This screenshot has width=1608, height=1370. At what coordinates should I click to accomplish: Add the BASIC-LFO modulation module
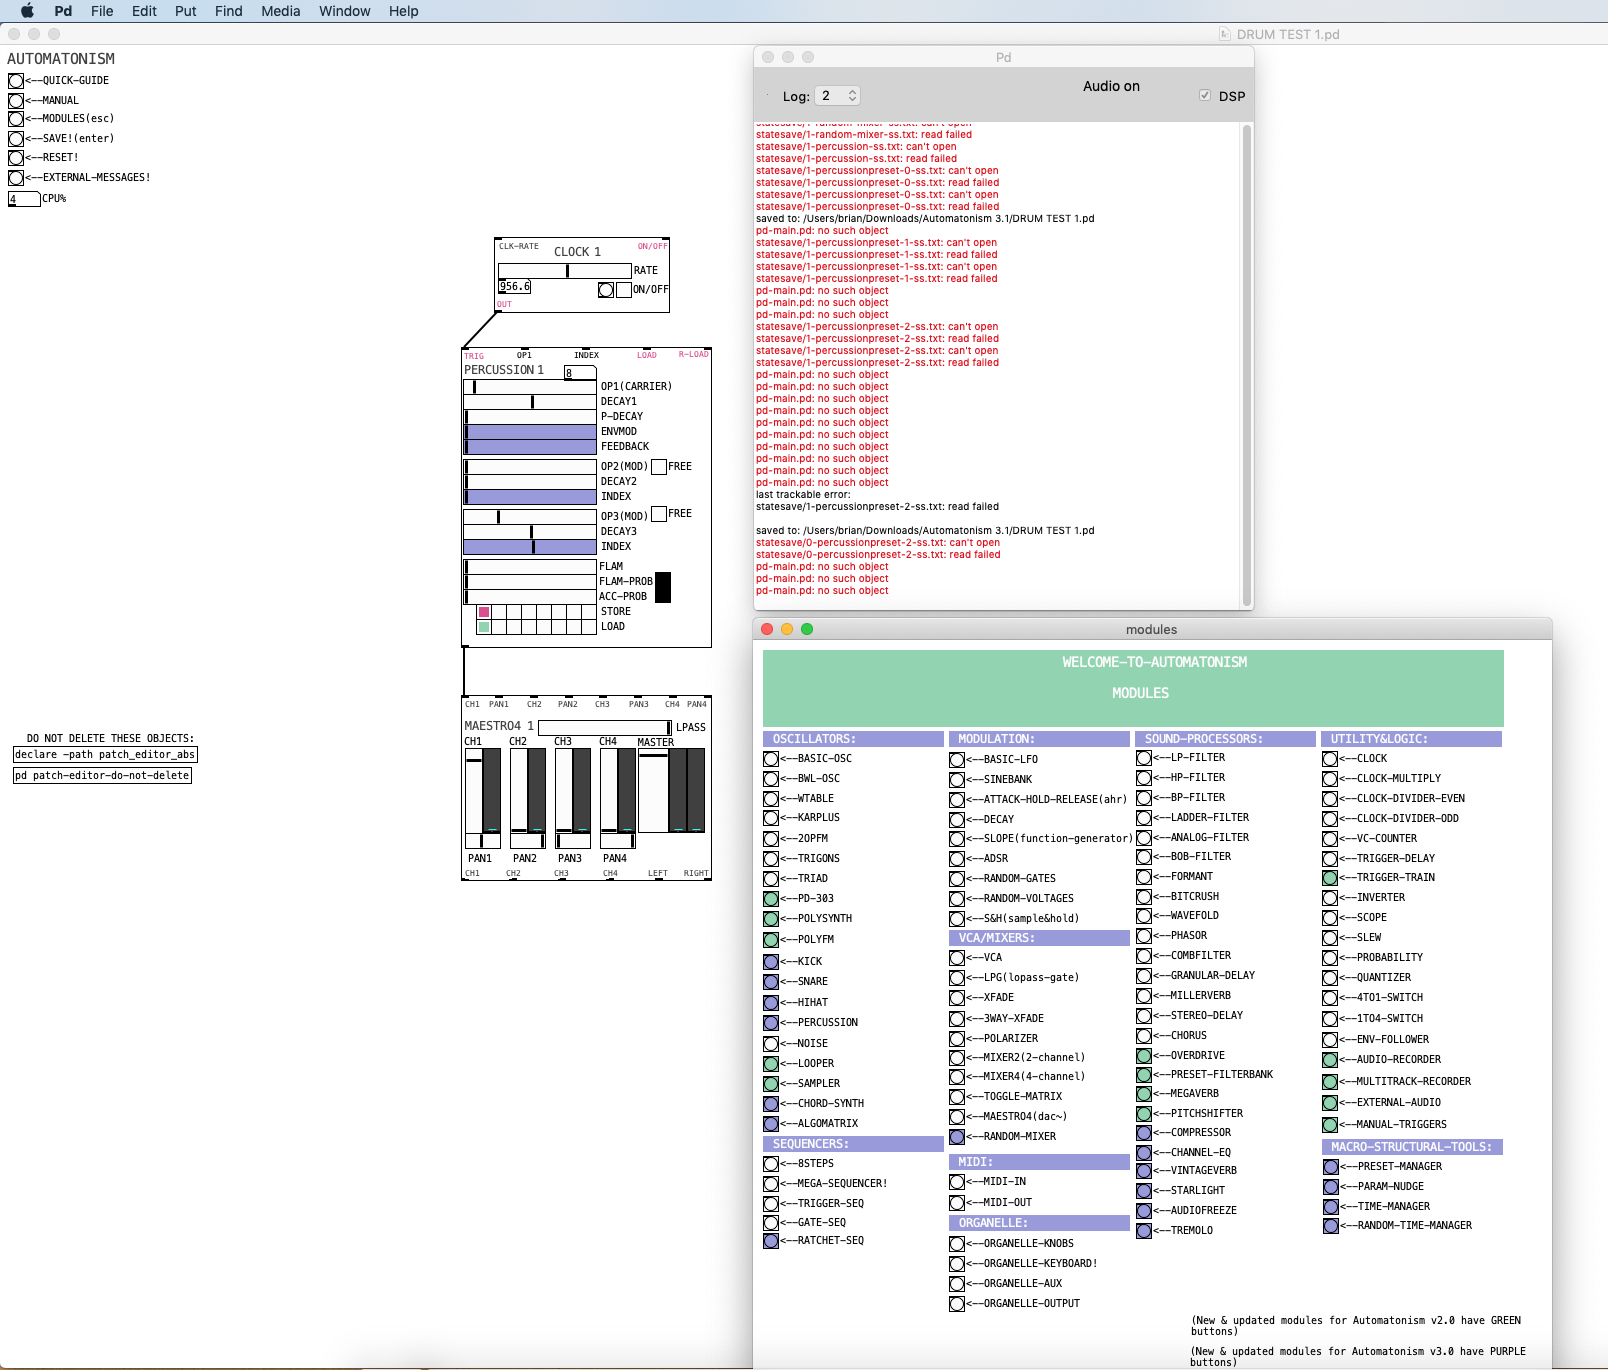tap(957, 760)
